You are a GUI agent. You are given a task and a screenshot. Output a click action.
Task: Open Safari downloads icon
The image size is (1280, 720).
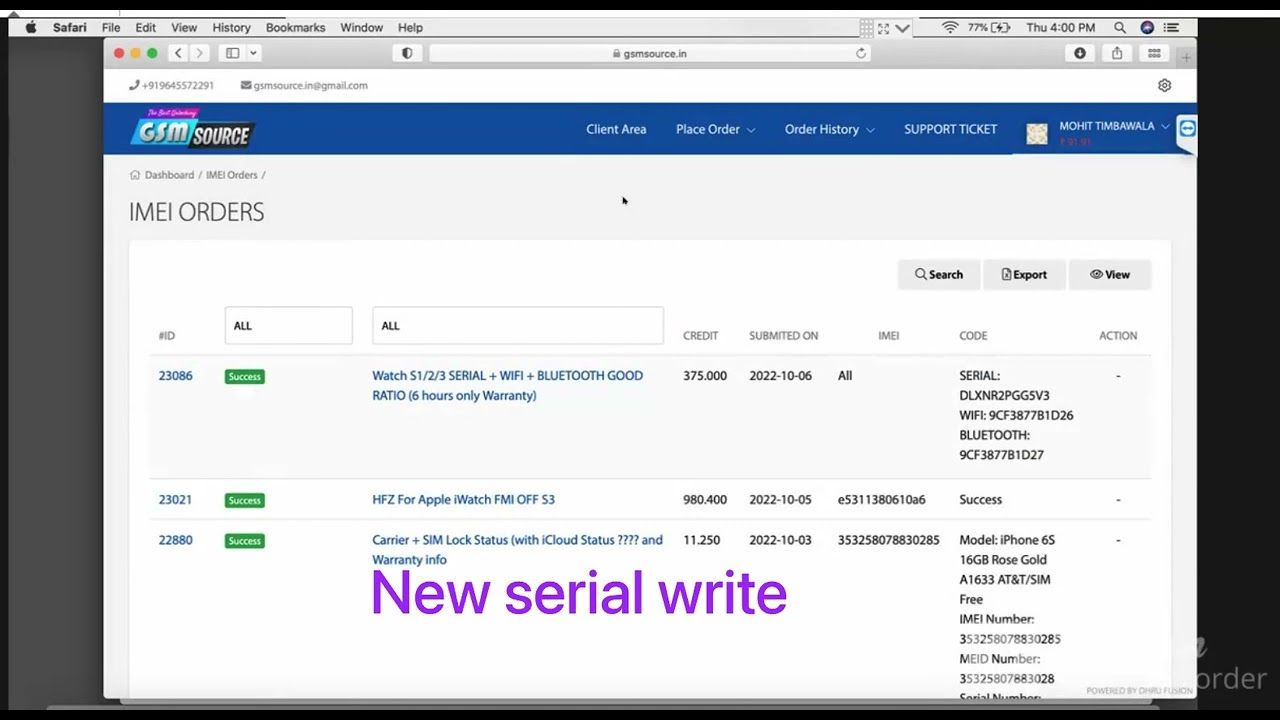pos(1080,53)
